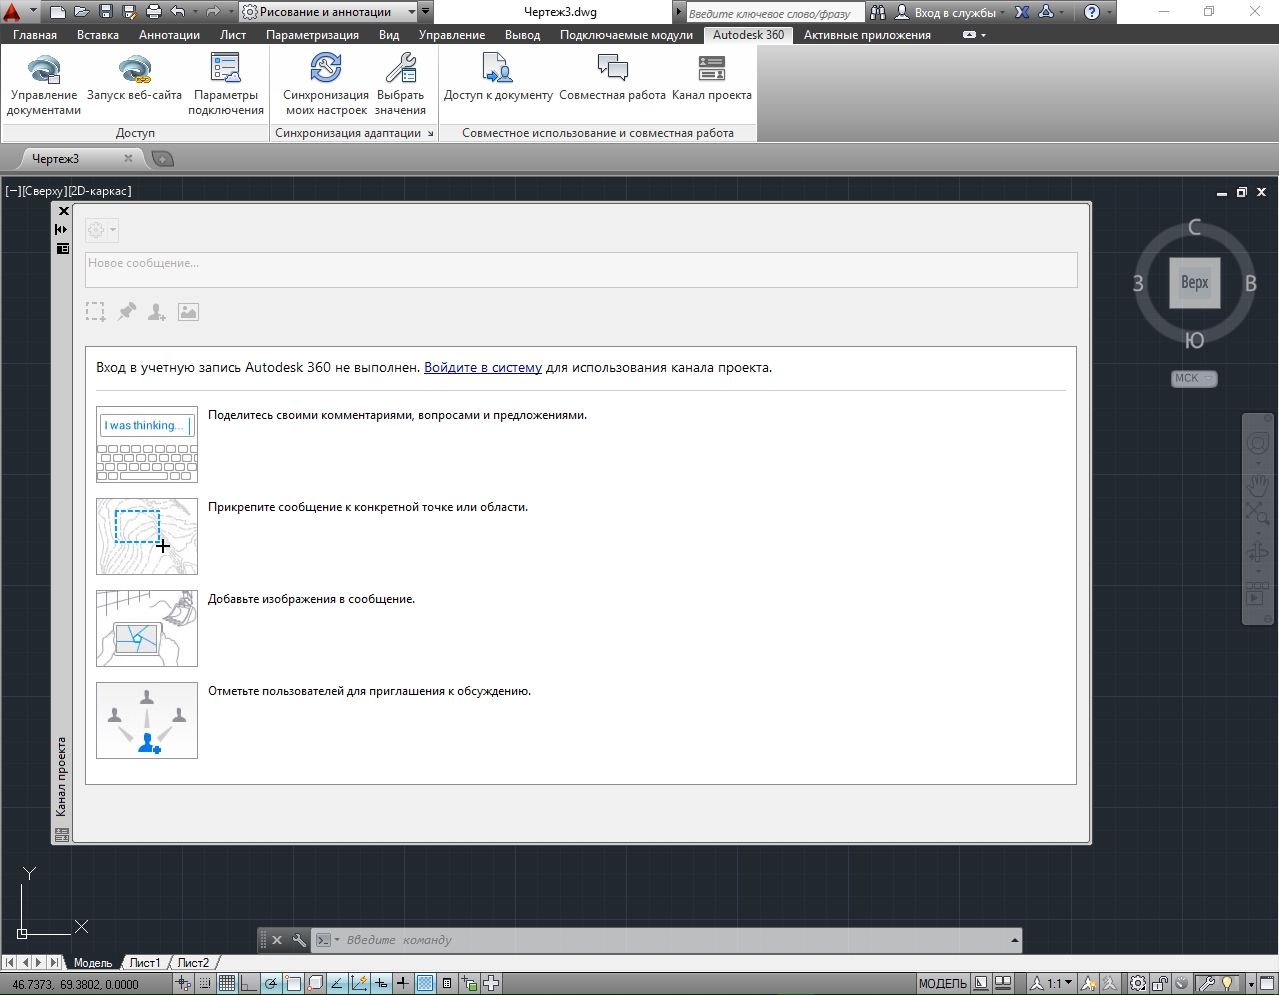Click [Сверху] viewport view control

point(44,191)
